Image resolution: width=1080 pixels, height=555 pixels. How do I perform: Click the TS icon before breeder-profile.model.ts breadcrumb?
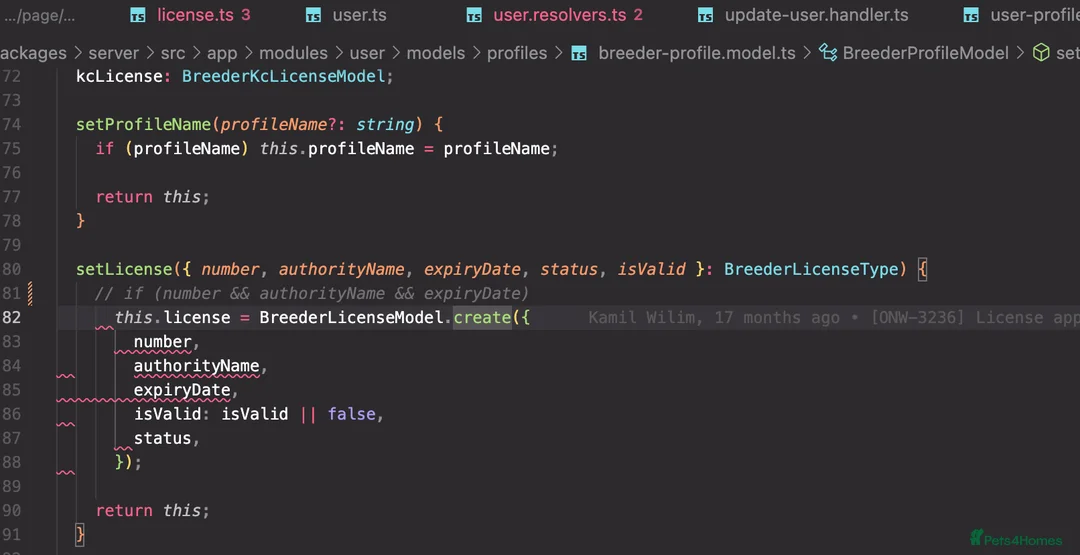click(579, 53)
